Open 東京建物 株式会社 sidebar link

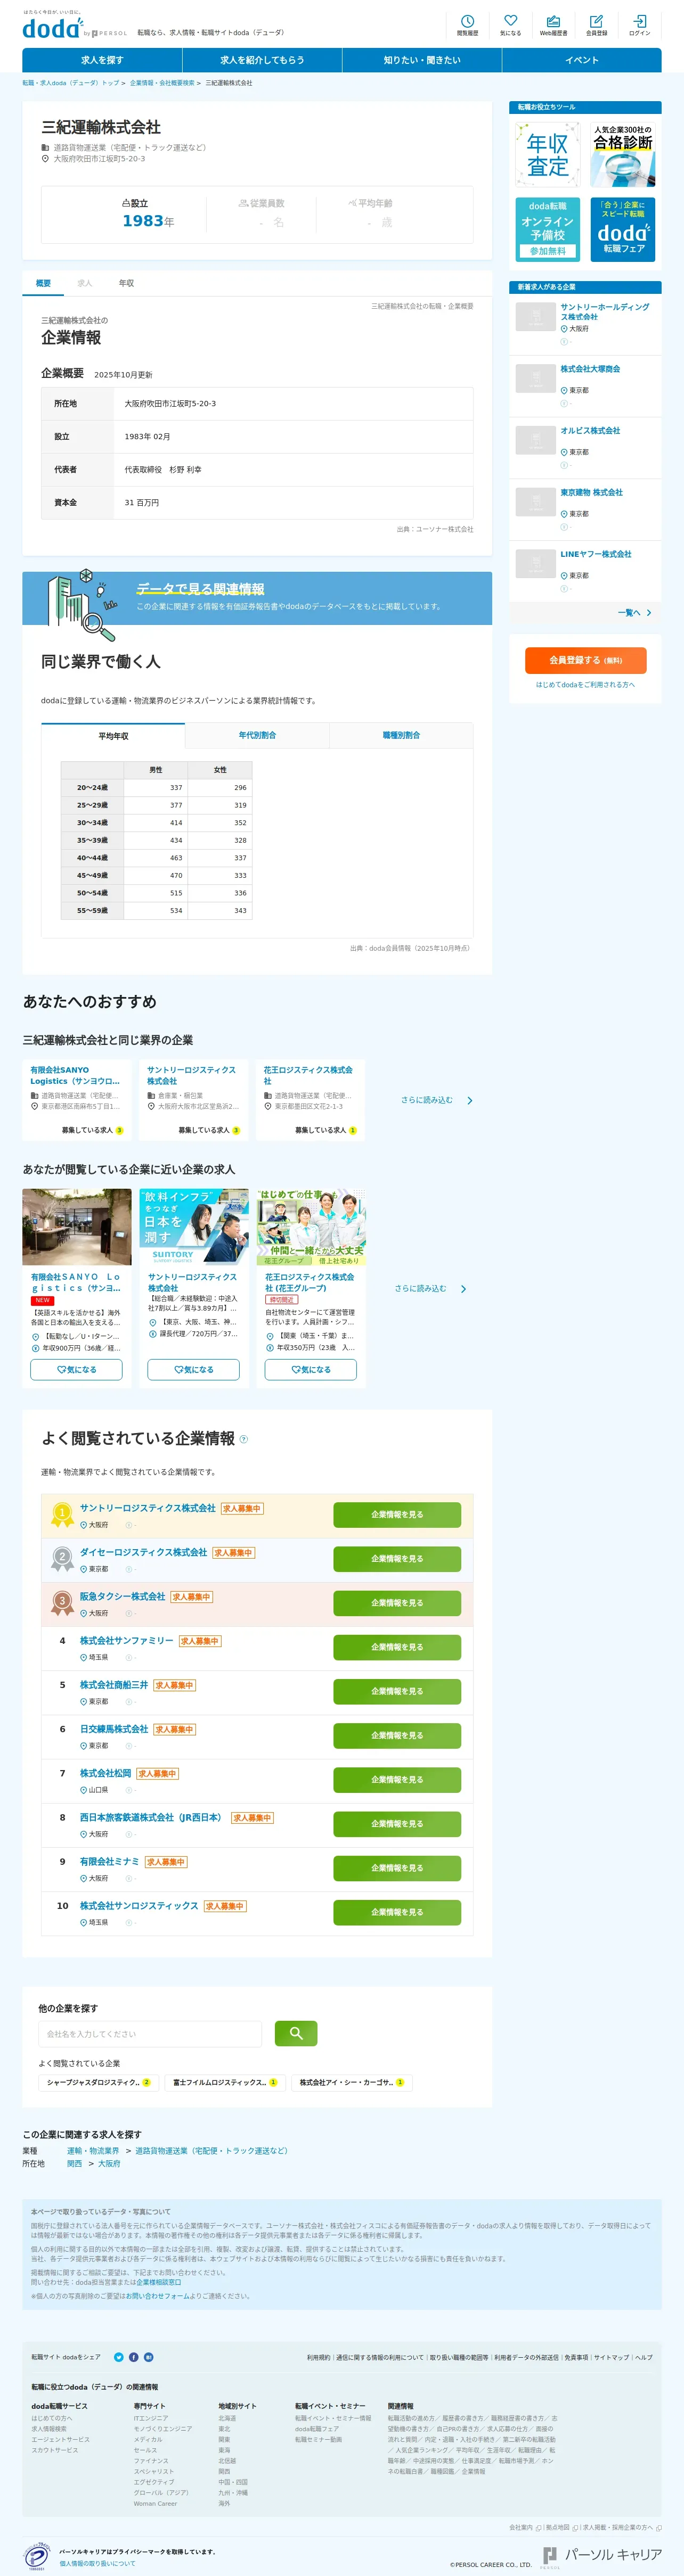[x=591, y=493]
